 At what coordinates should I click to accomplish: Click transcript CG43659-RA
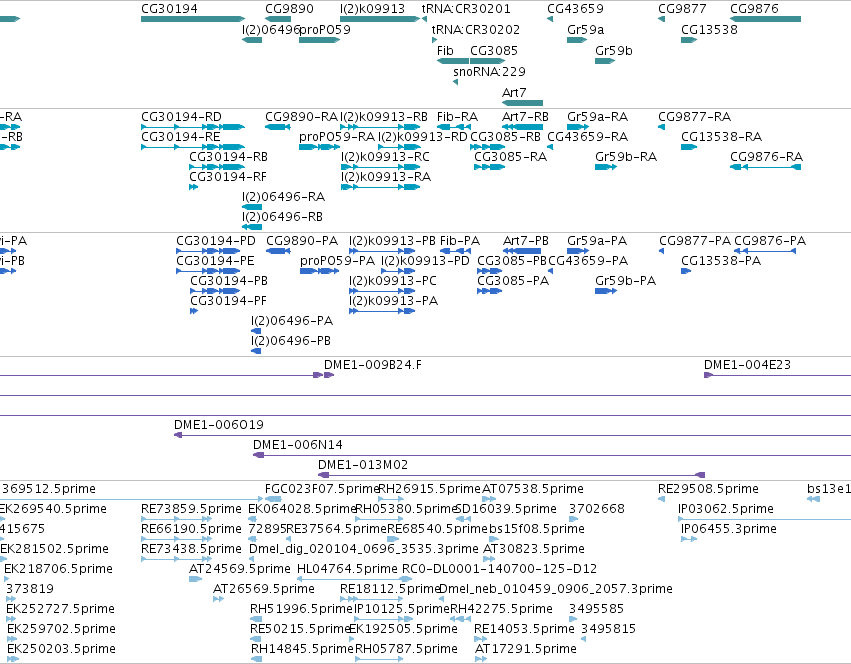coord(550,147)
